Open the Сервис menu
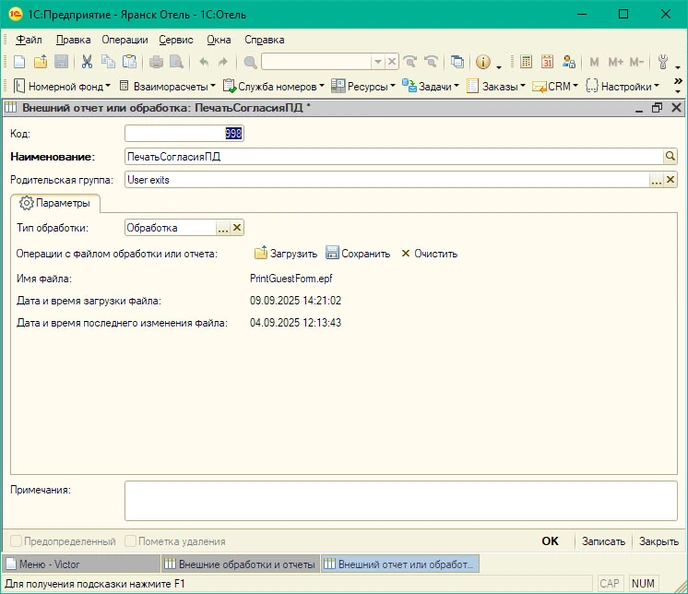This screenshot has width=688, height=594. coord(176,40)
